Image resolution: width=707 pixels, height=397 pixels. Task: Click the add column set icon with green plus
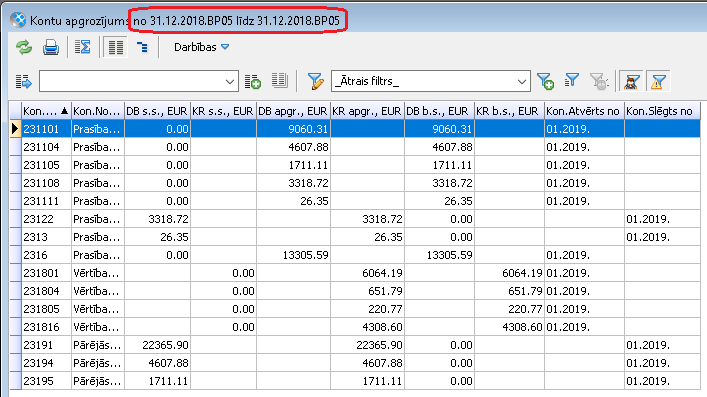(253, 81)
